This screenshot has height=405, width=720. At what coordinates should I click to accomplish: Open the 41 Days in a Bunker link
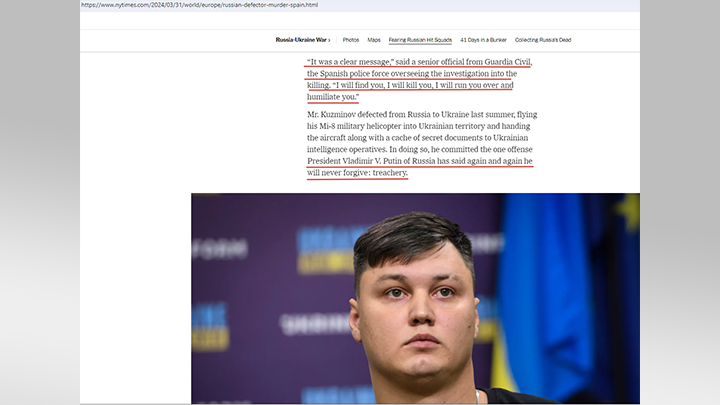(483, 40)
